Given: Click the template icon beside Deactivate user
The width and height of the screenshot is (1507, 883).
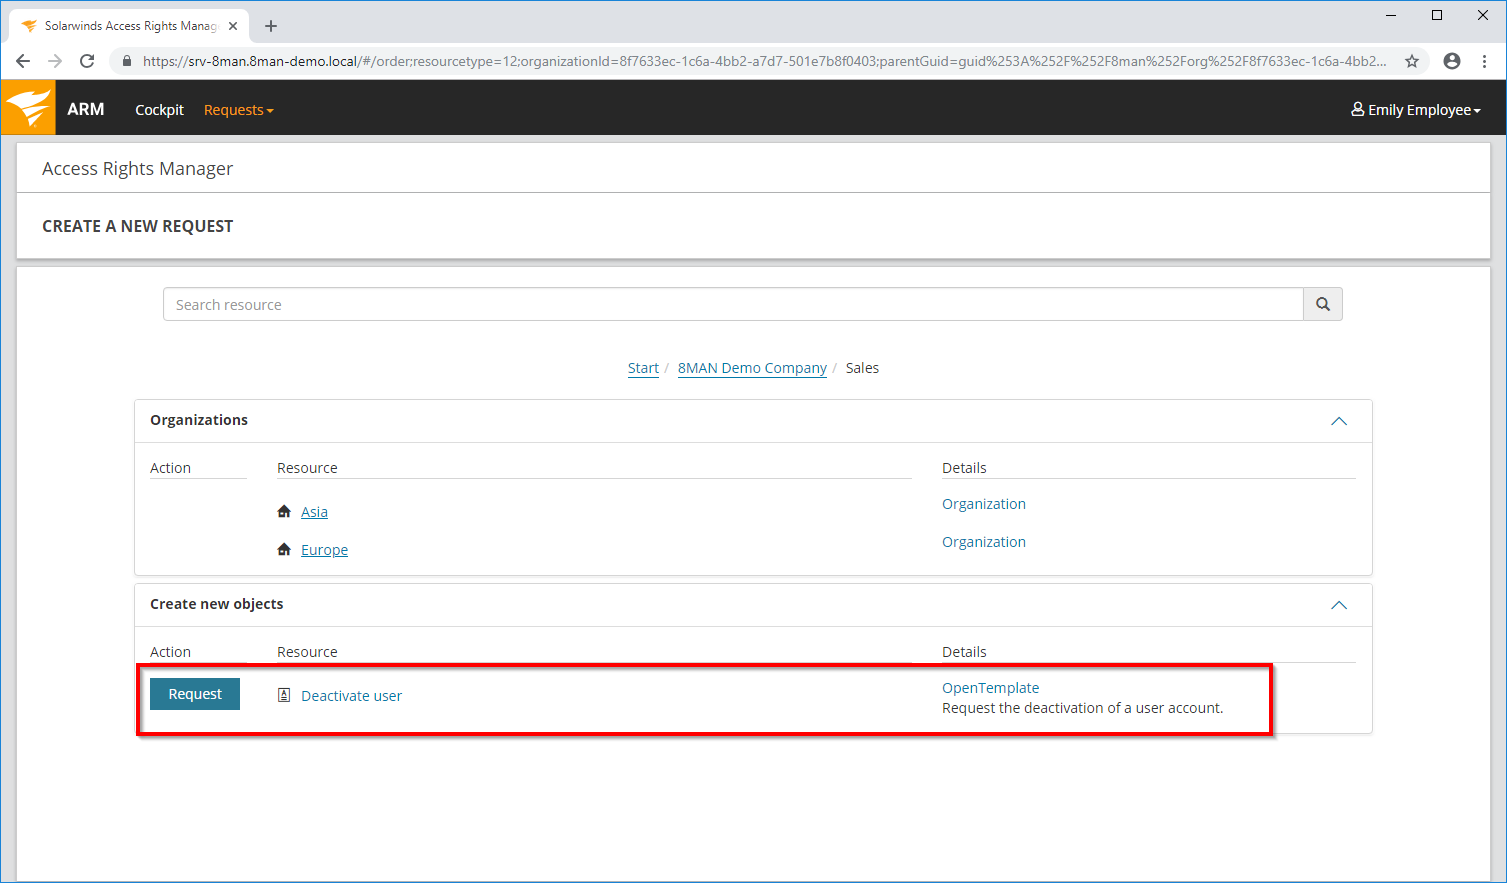Looking at the screenshot, I should point(284,696).
